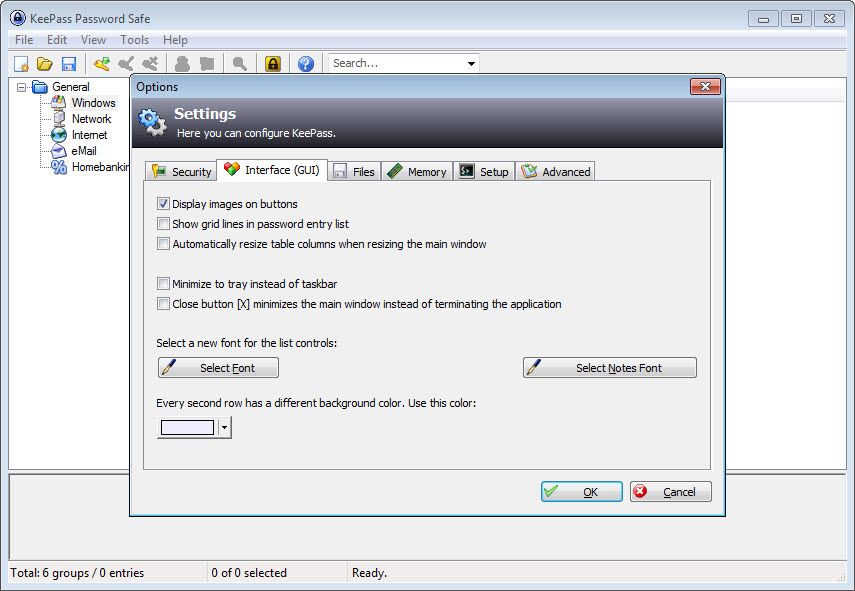
Task: Click the eMail envelope group icon
Action: coord(59,151)
